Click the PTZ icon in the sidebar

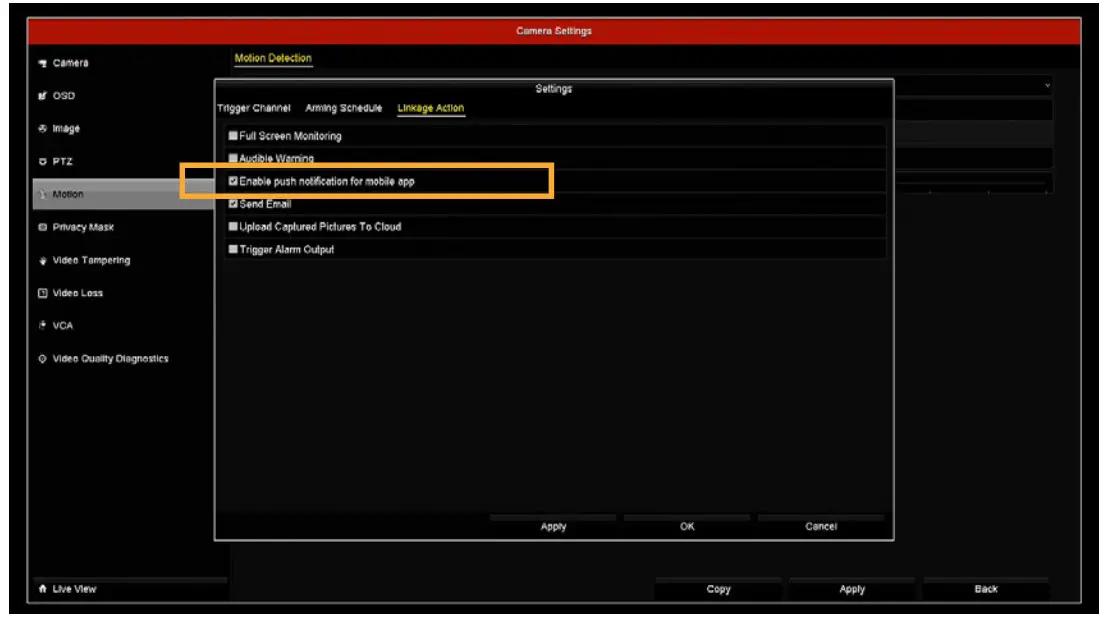tap(42, 161)
